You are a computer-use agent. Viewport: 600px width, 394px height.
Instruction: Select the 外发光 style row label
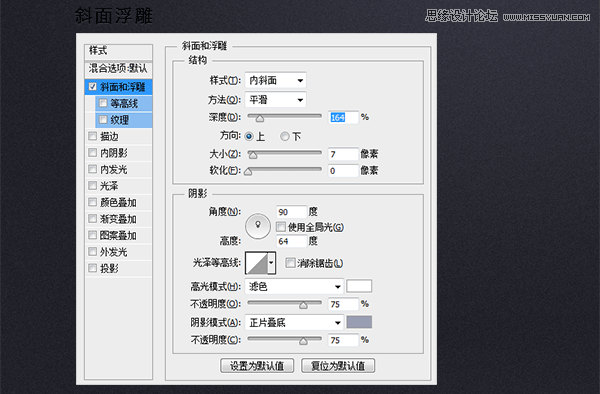pyautogui.click(x=113, y=252)
